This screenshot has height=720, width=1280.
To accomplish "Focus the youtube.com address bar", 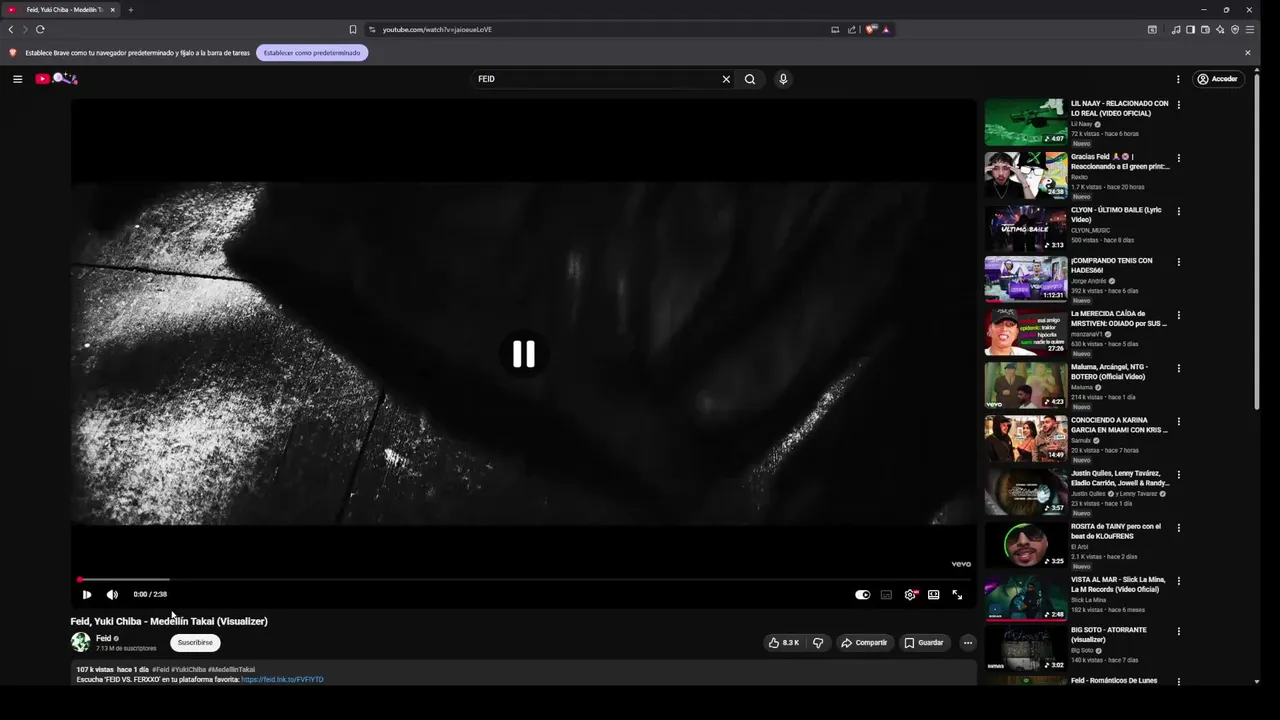I will point(600,29).
